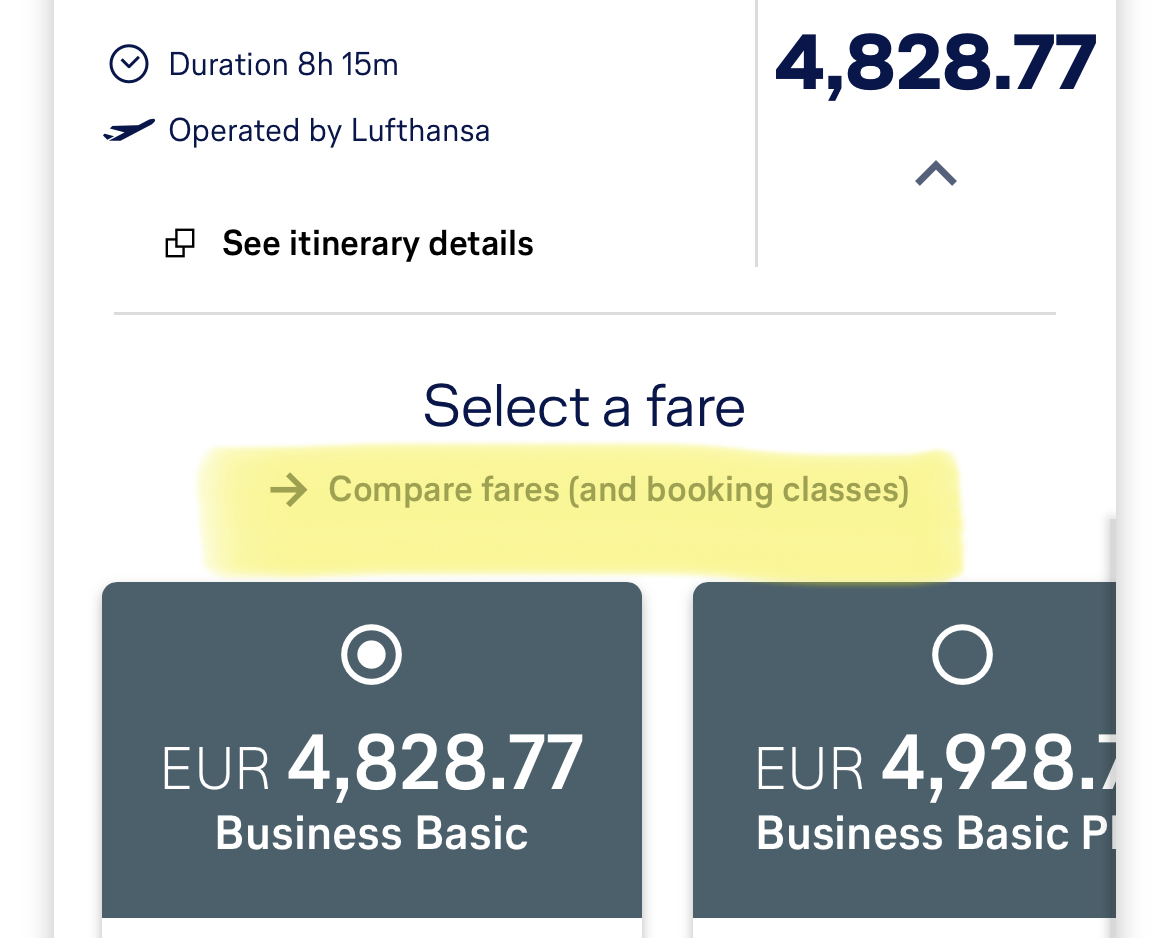The width and height of the screenshot is (1170, 938).
Task: Click the Select a fare heading
Action: (584, 406)
